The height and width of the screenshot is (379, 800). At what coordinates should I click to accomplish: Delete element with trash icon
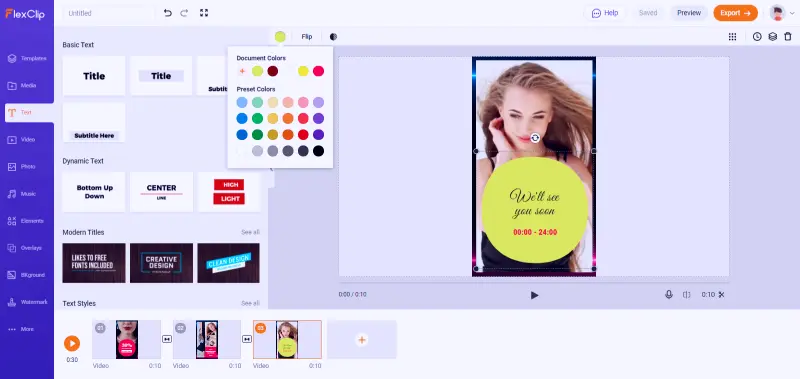click(x=788, y=37)
